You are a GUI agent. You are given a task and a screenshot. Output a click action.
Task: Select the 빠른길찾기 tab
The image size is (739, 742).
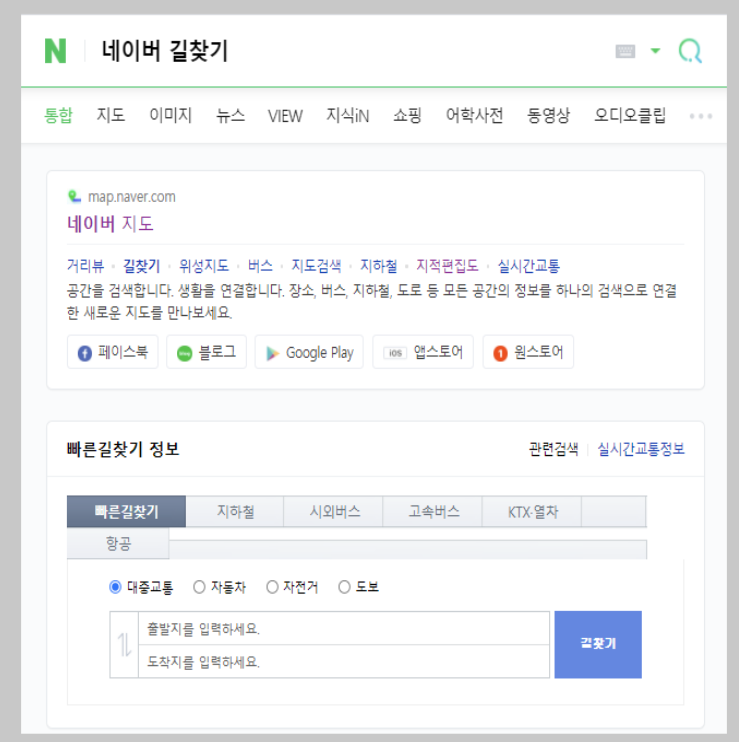click(126, 512)
